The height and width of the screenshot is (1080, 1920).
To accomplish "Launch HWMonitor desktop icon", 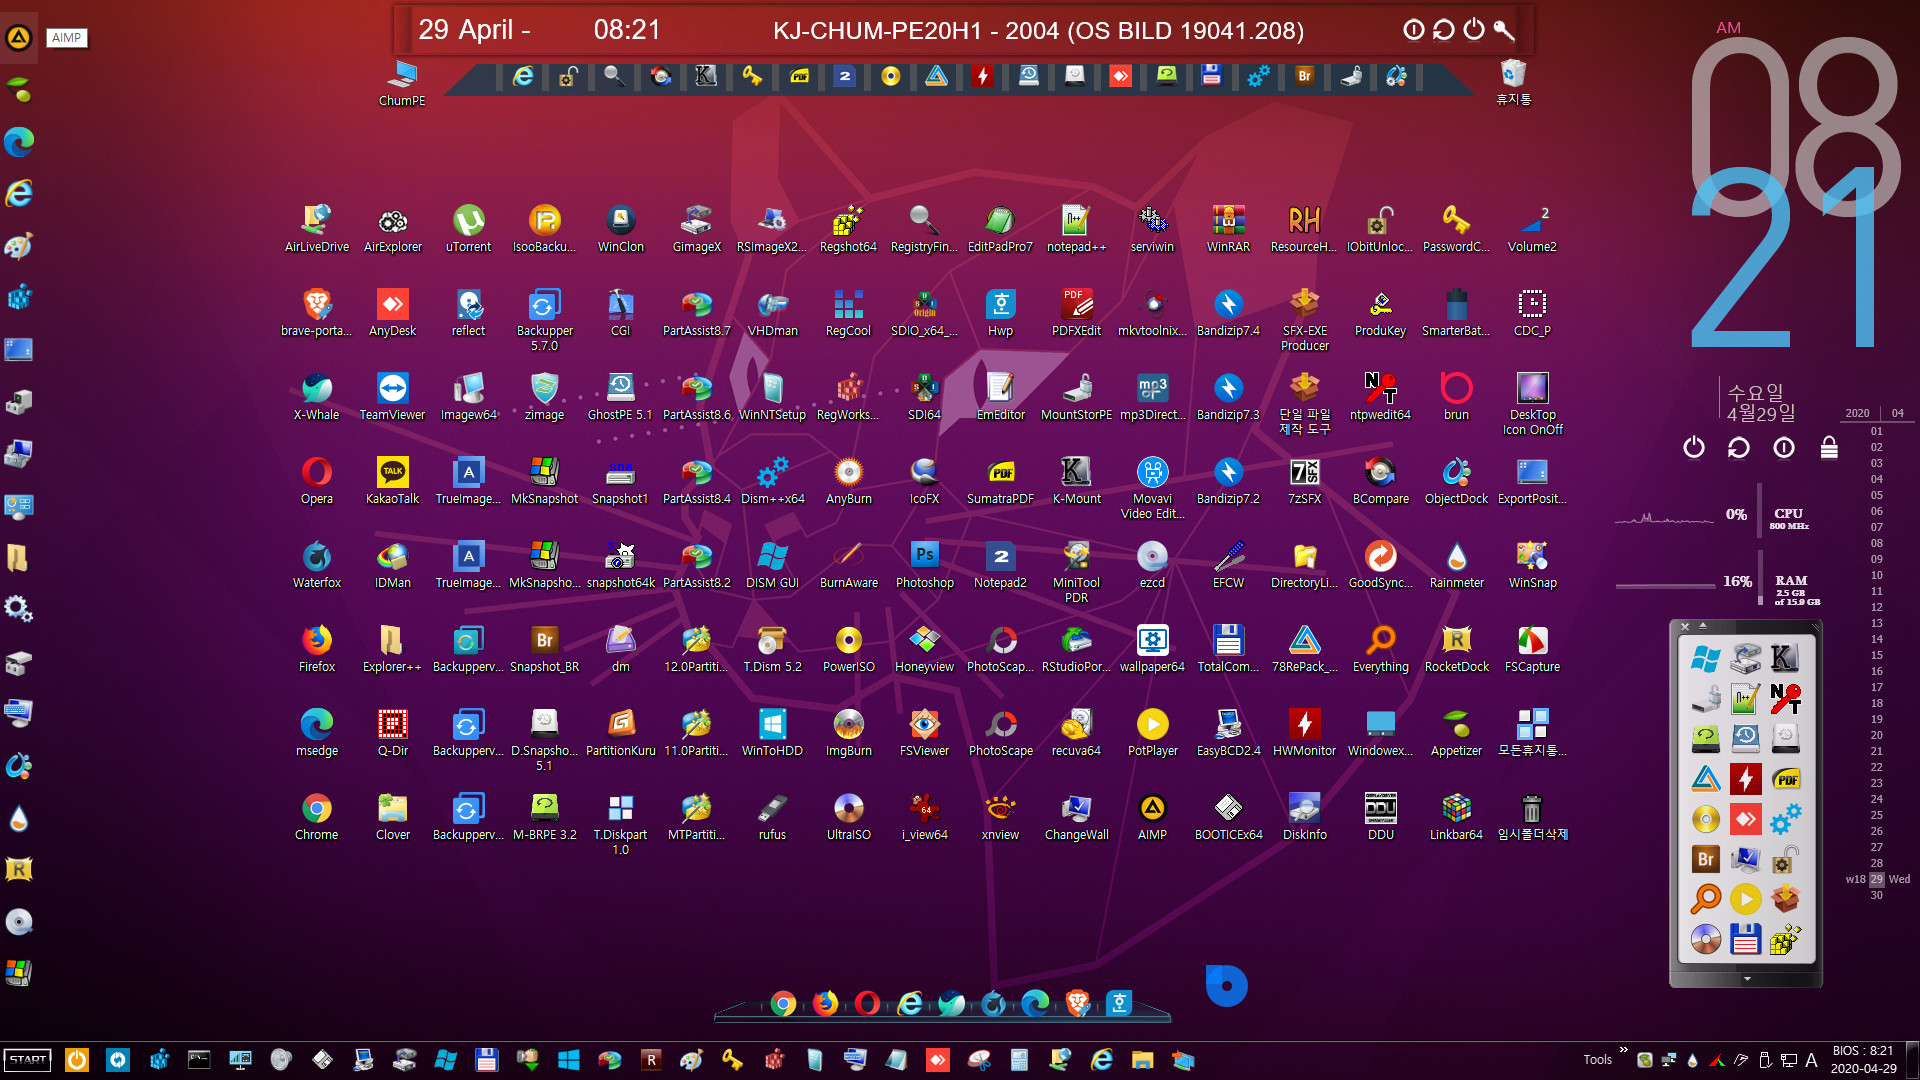I will coord(1304,732).
